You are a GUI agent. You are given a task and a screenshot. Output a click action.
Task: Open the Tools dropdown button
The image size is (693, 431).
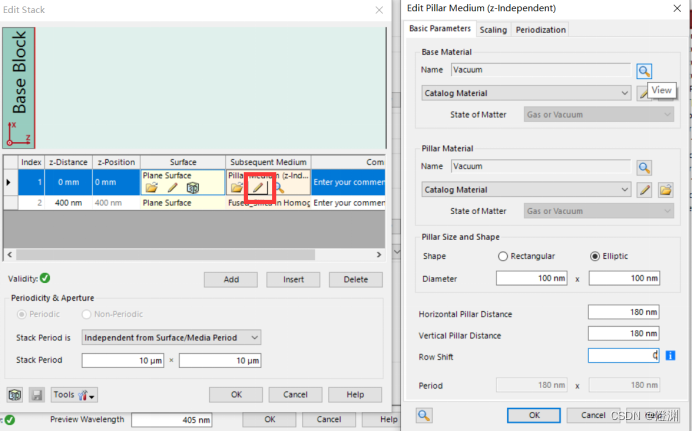(x=74, y=394)
